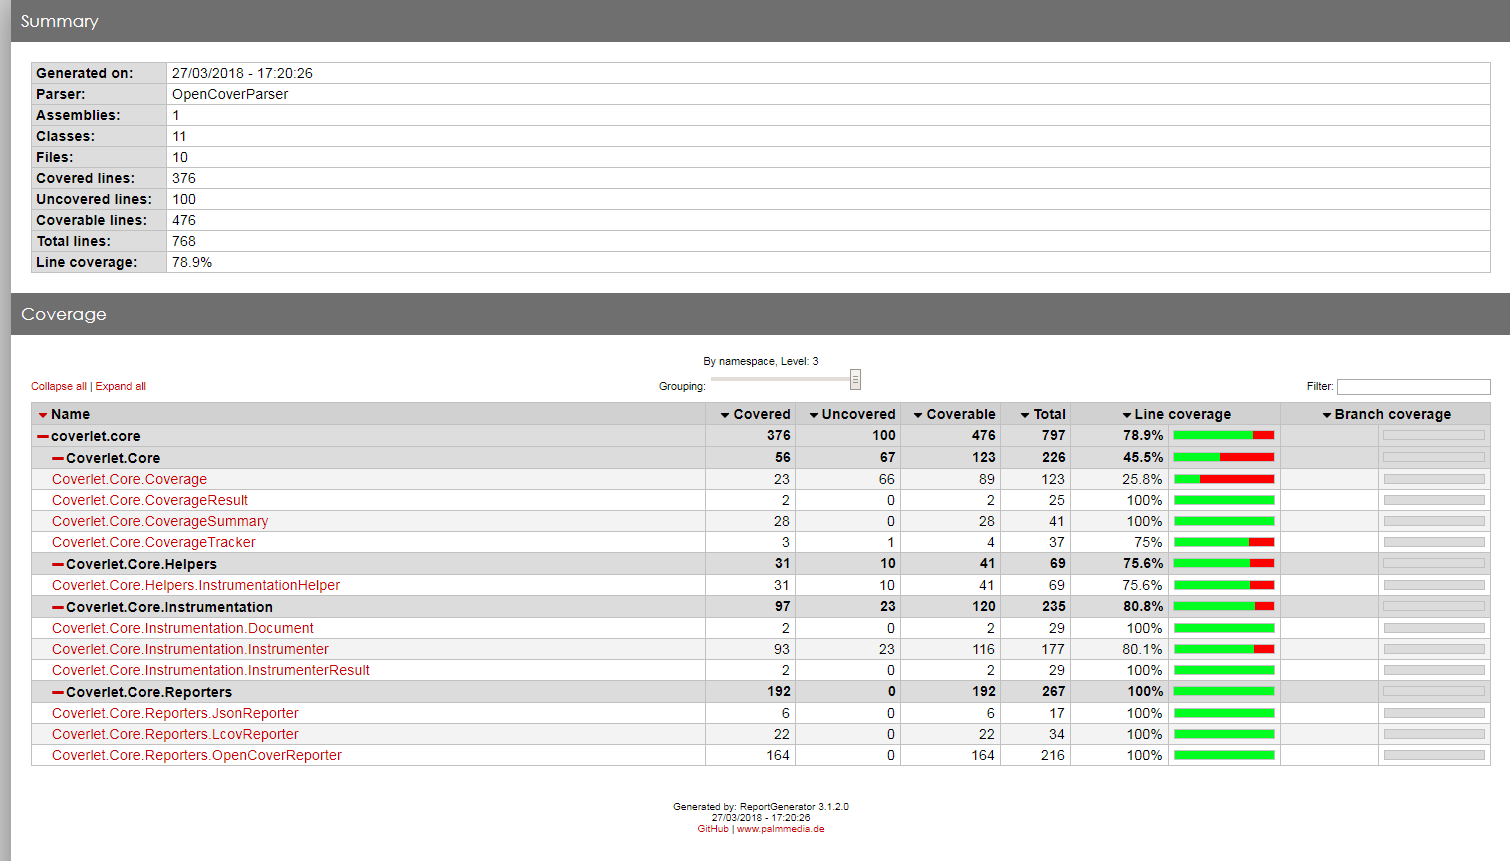The height and width of the screenshot is (861, 1510).
Task: Select the OpenCoverParser parser value
Action: click(x=230, y=94)
